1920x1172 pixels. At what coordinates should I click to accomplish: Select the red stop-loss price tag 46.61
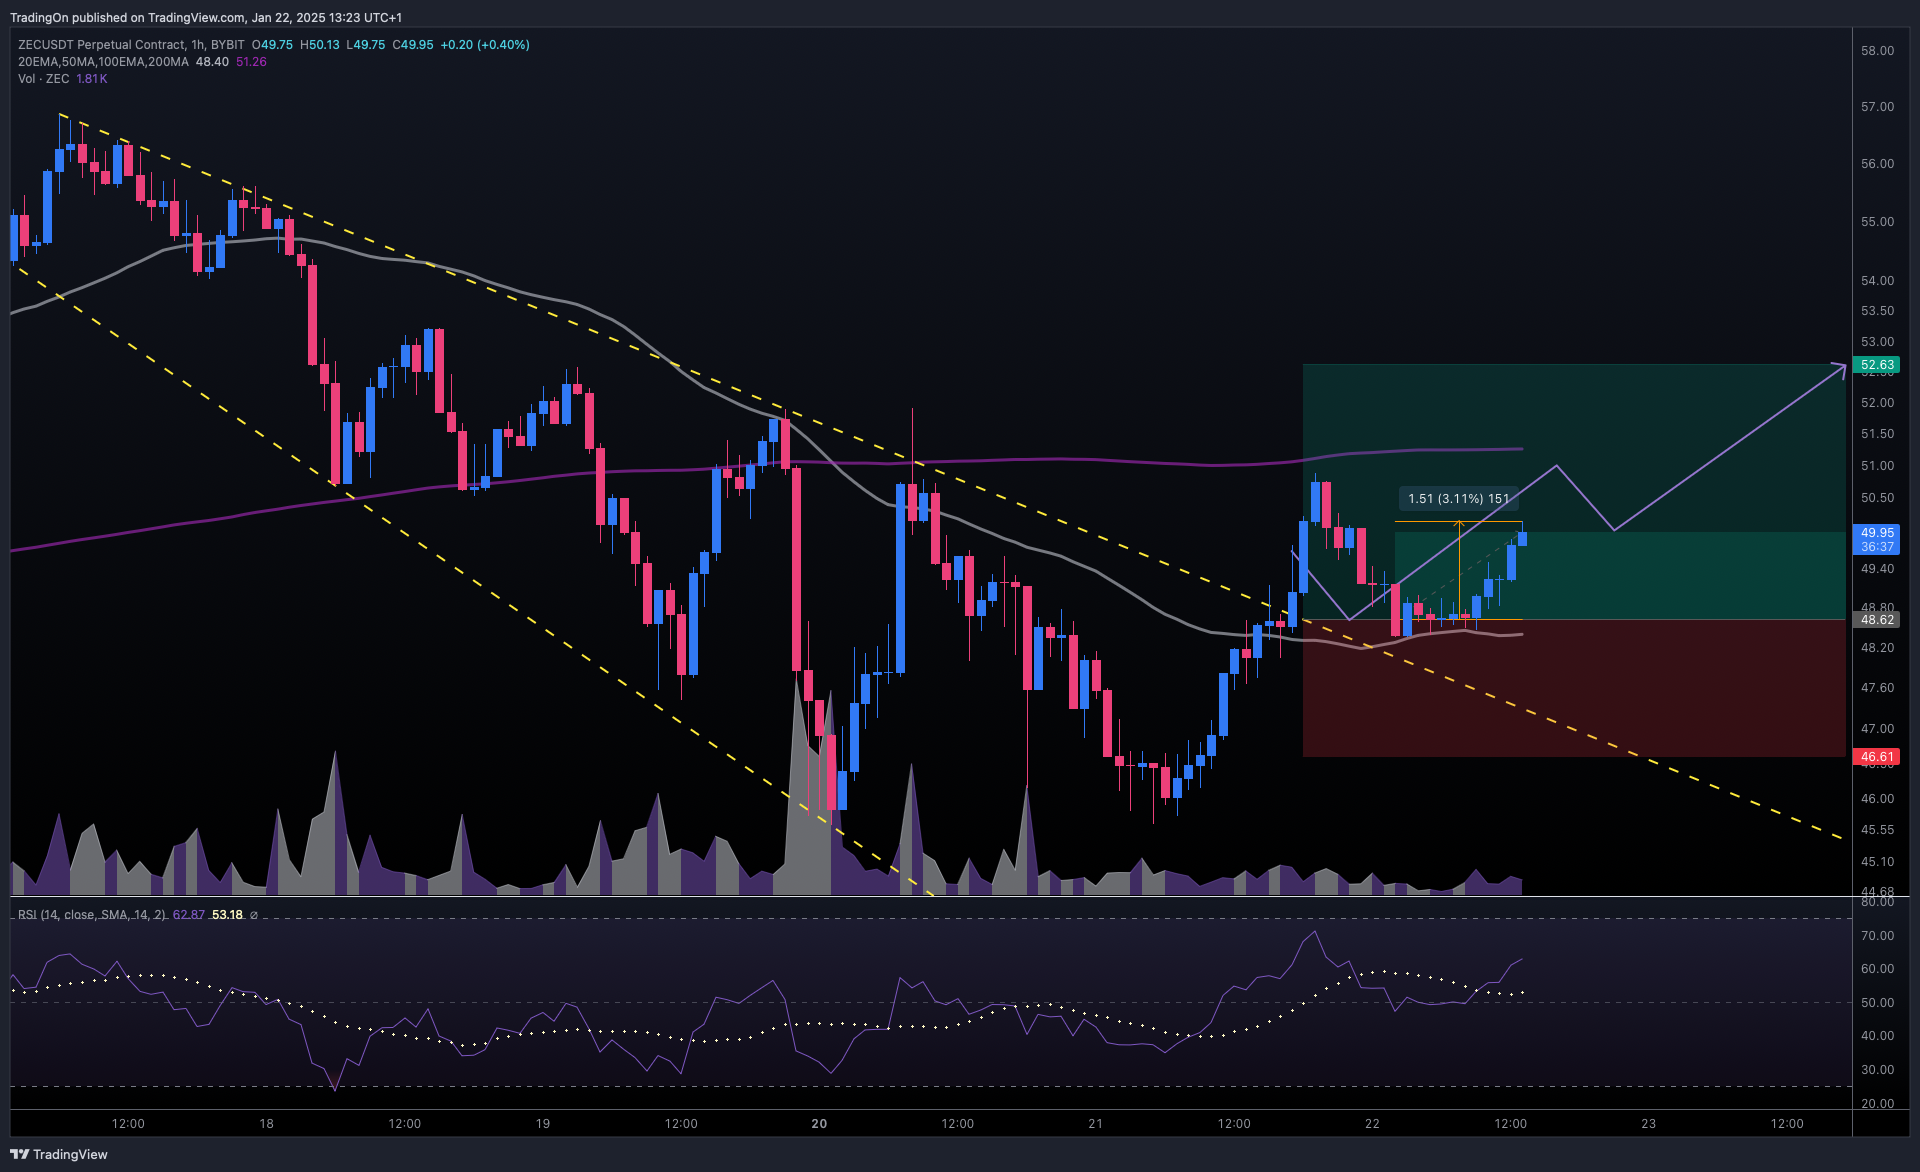1877,757
